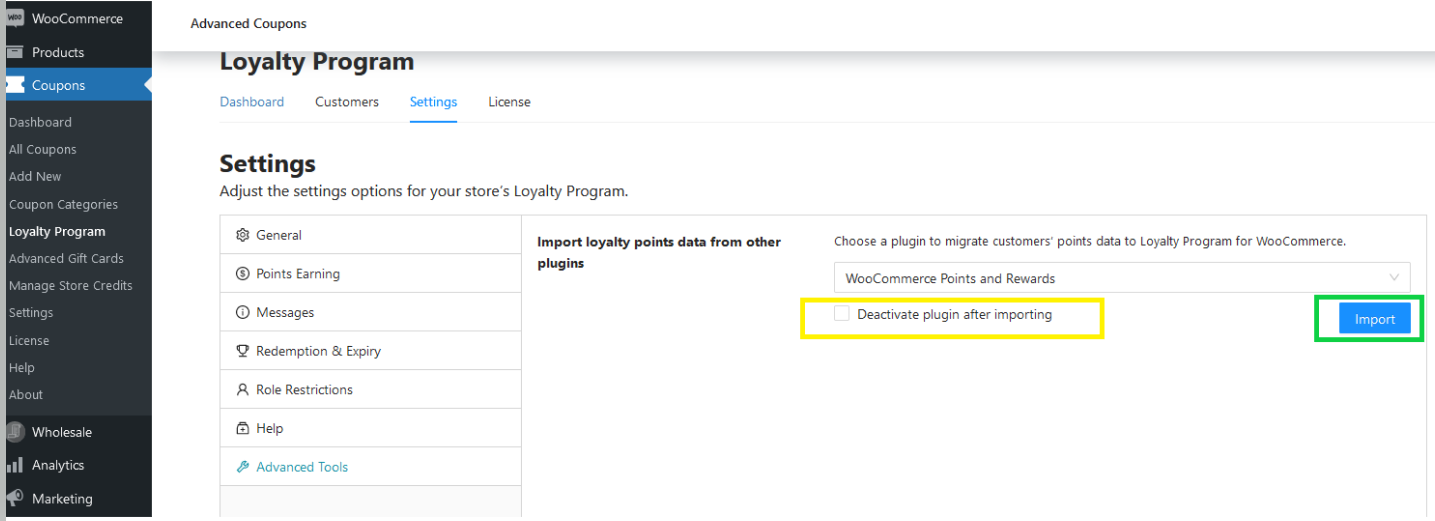The width and height of the screenshot is (1435, 521).
Task: Go to Manage Store Credits
Action: coord(70,285)
